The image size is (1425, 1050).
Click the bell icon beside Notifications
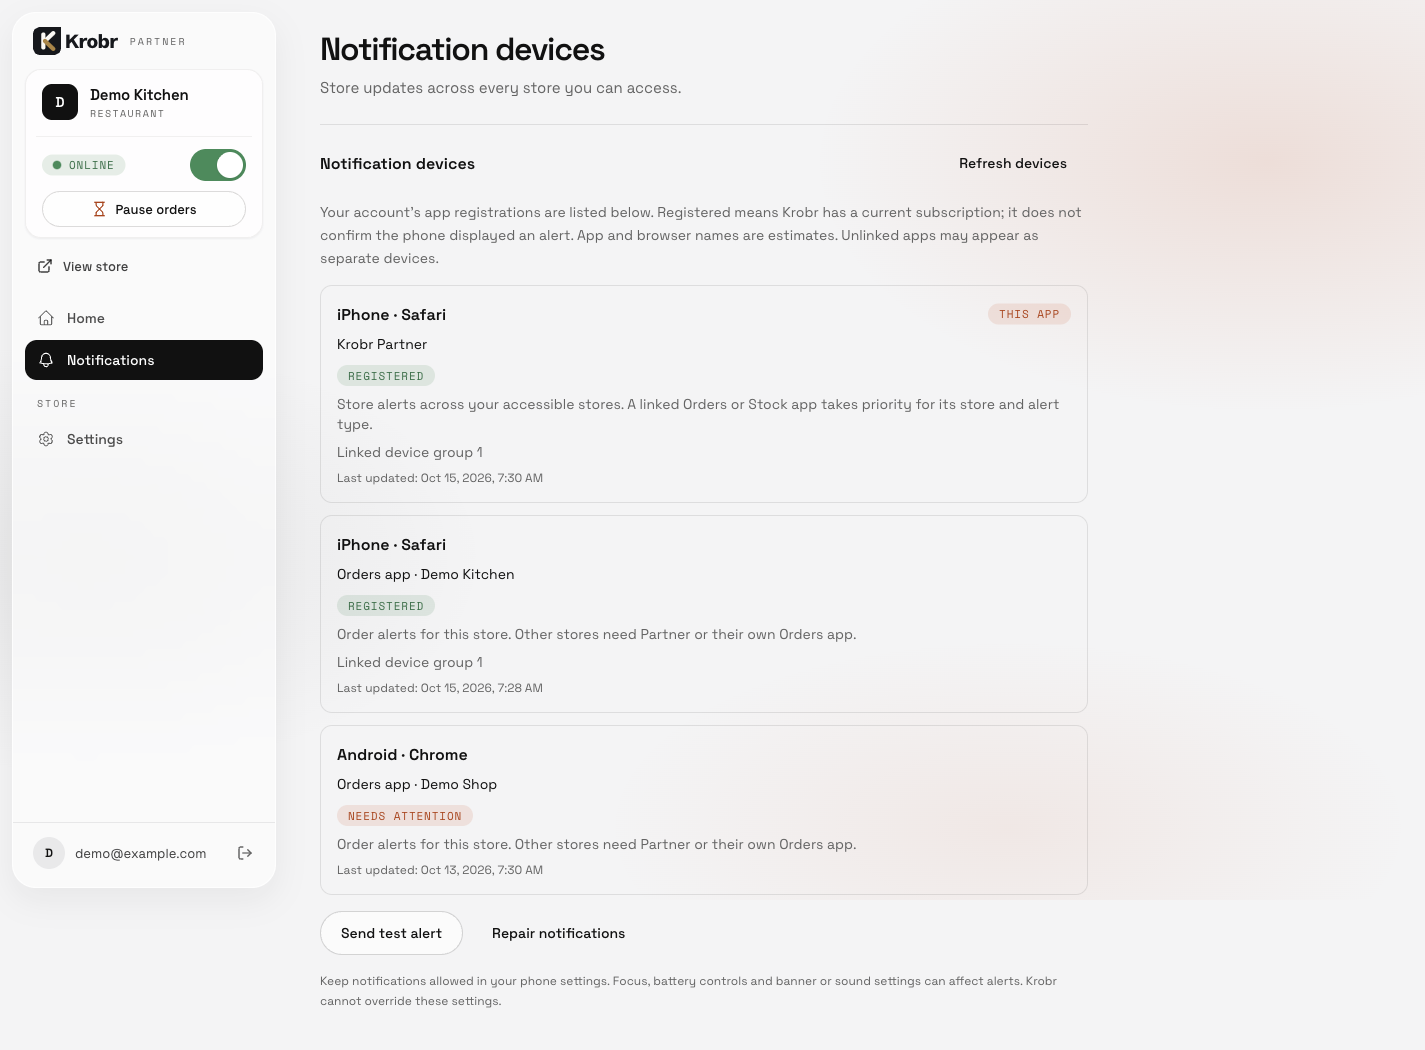[x=46, y=360]
